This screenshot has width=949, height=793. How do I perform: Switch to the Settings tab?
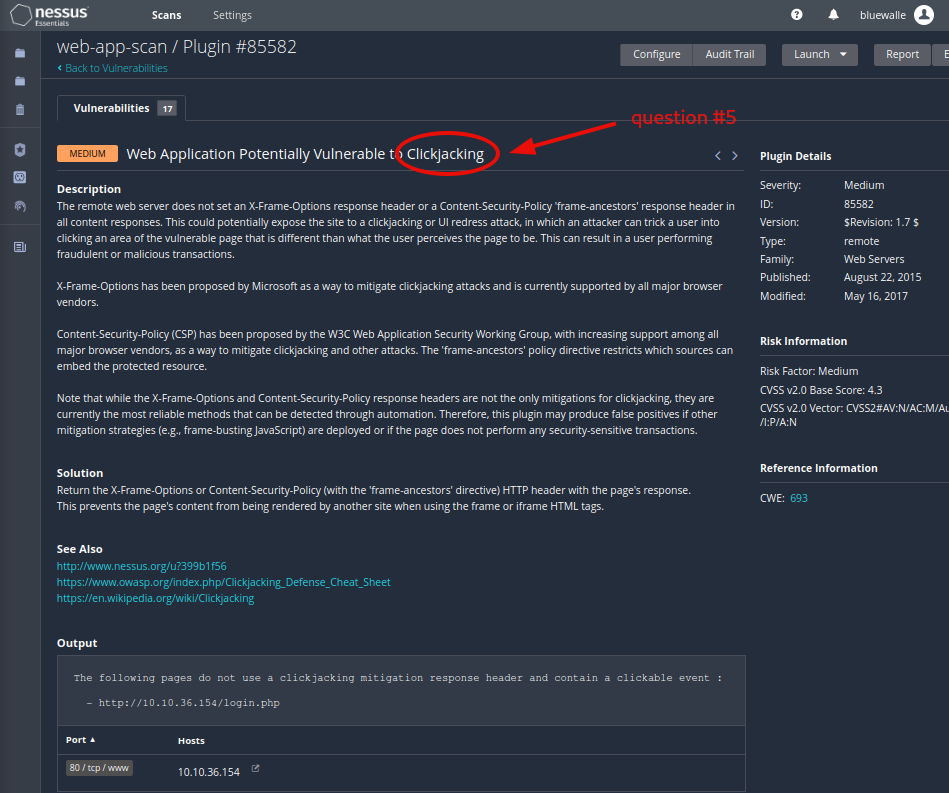click(232, 15)
